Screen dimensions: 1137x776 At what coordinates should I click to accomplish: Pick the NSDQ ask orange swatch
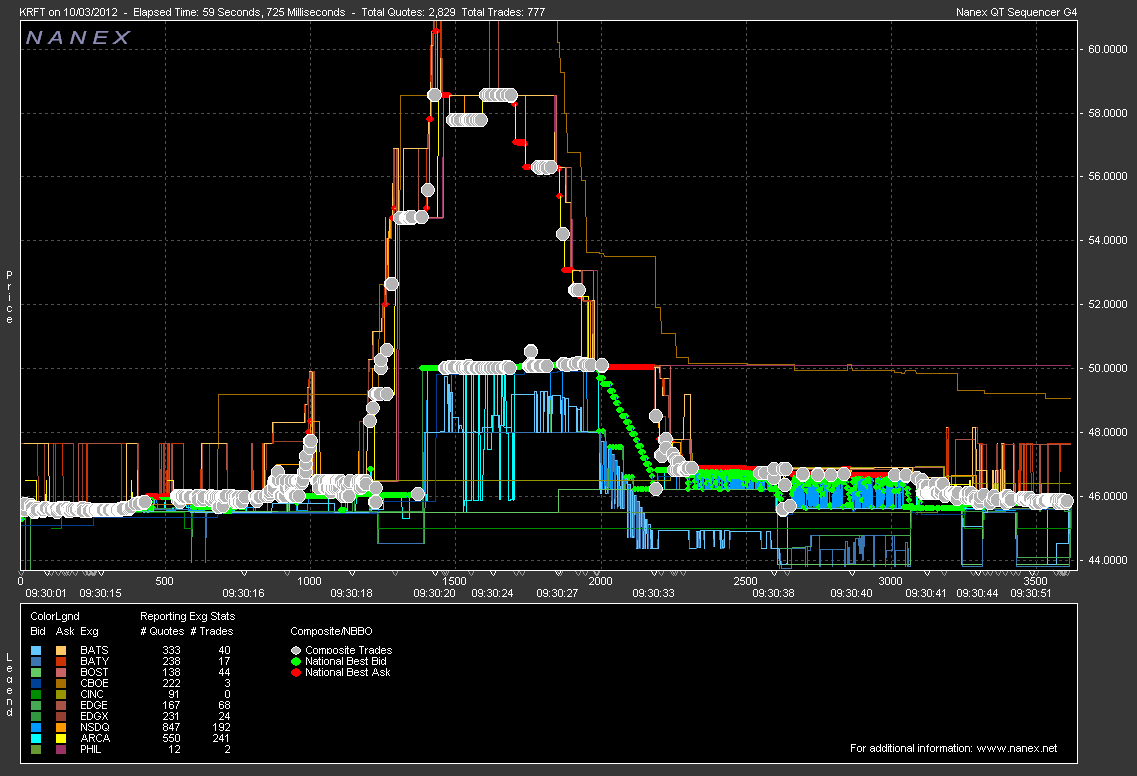tap(62, 727)
